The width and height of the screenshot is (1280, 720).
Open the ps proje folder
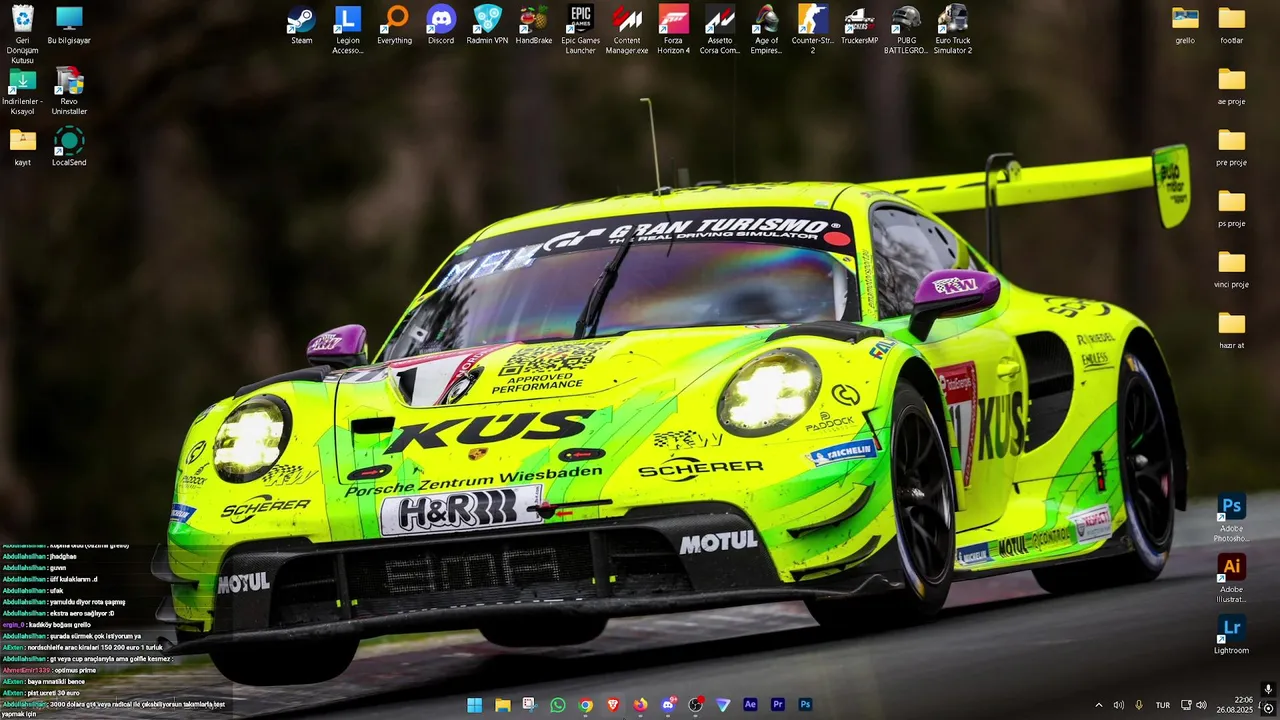click(1232, 208)
